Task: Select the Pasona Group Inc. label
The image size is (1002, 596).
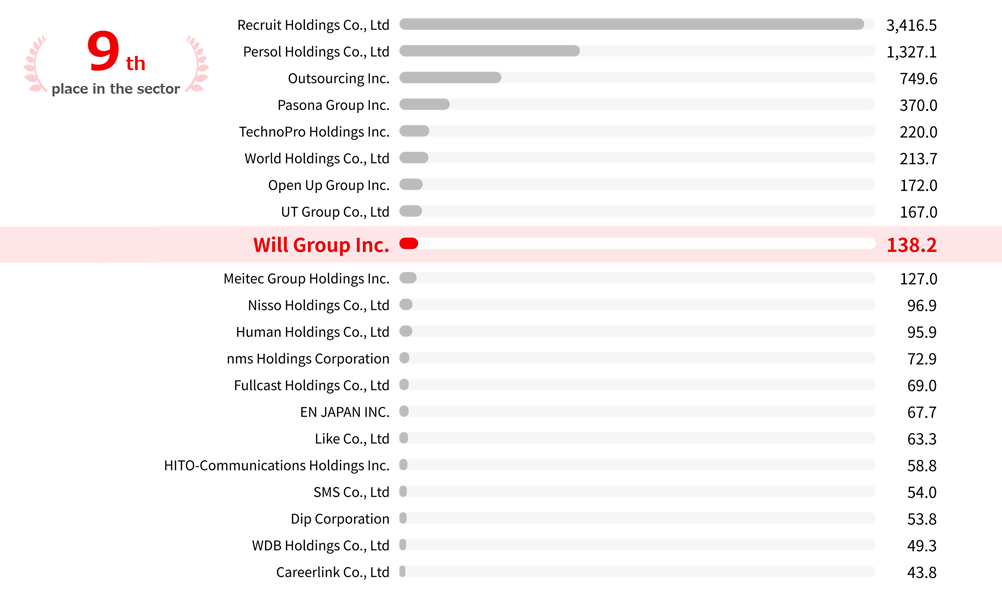Action: click(x=334, y=105)
